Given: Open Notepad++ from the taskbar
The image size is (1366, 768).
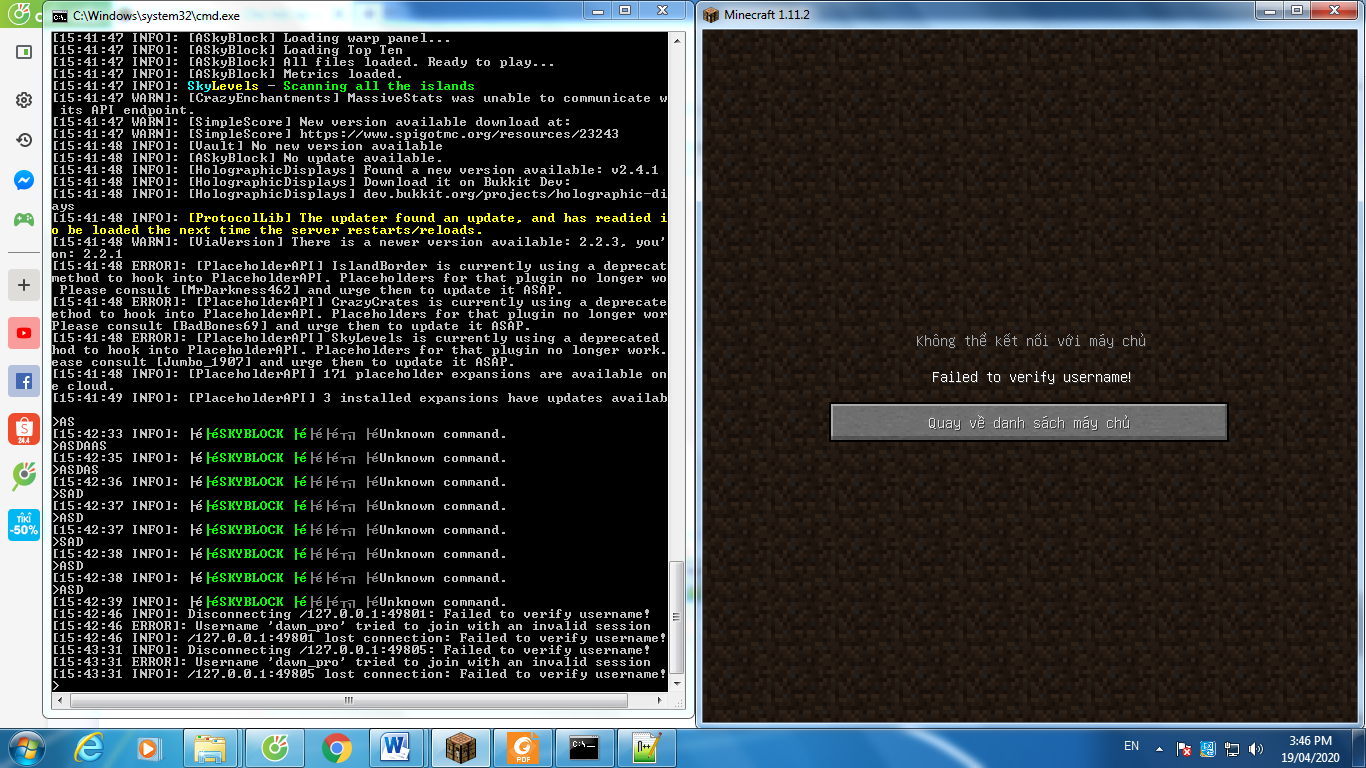Looking at the screenshot, I should click(646, 747).
